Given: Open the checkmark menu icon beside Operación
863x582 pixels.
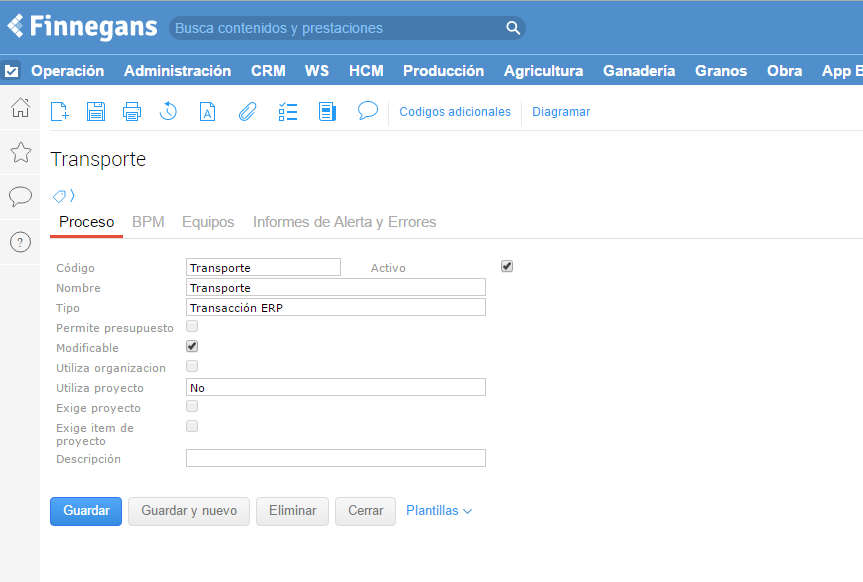Looking at the screenshot, I should [12, 71].
